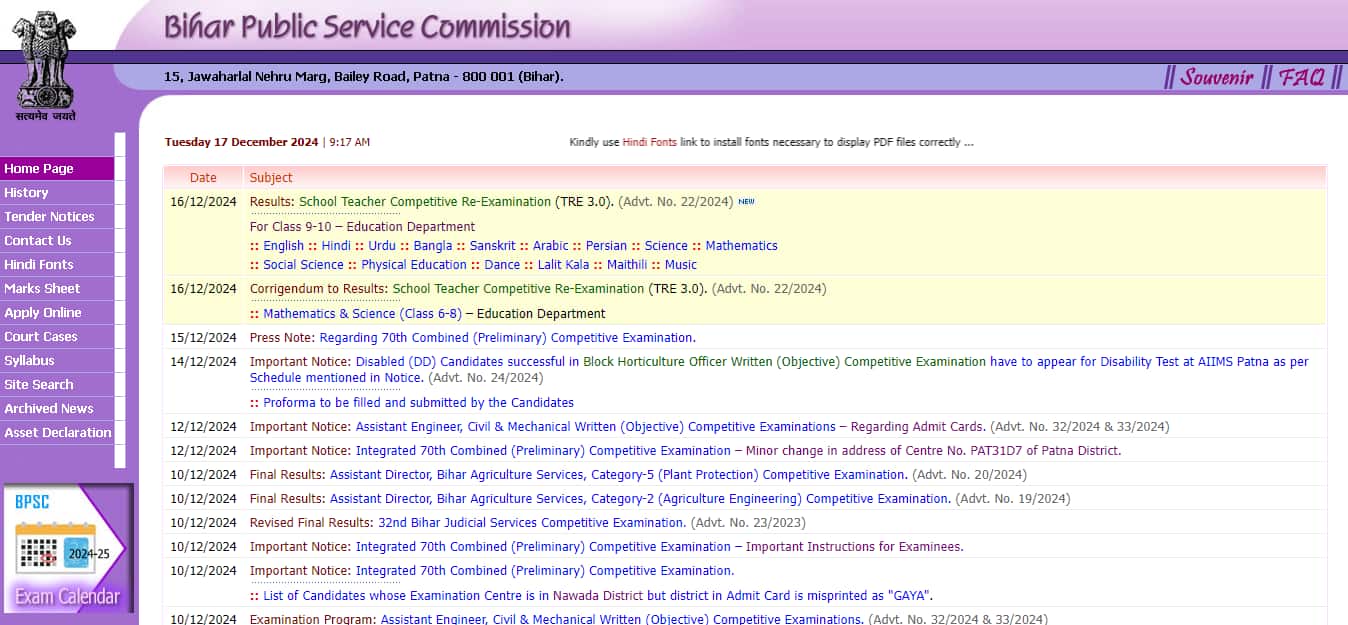1348x625 pixels.
Task: Open the Lalit Kala subject result
Action: [x=563, y=265]
